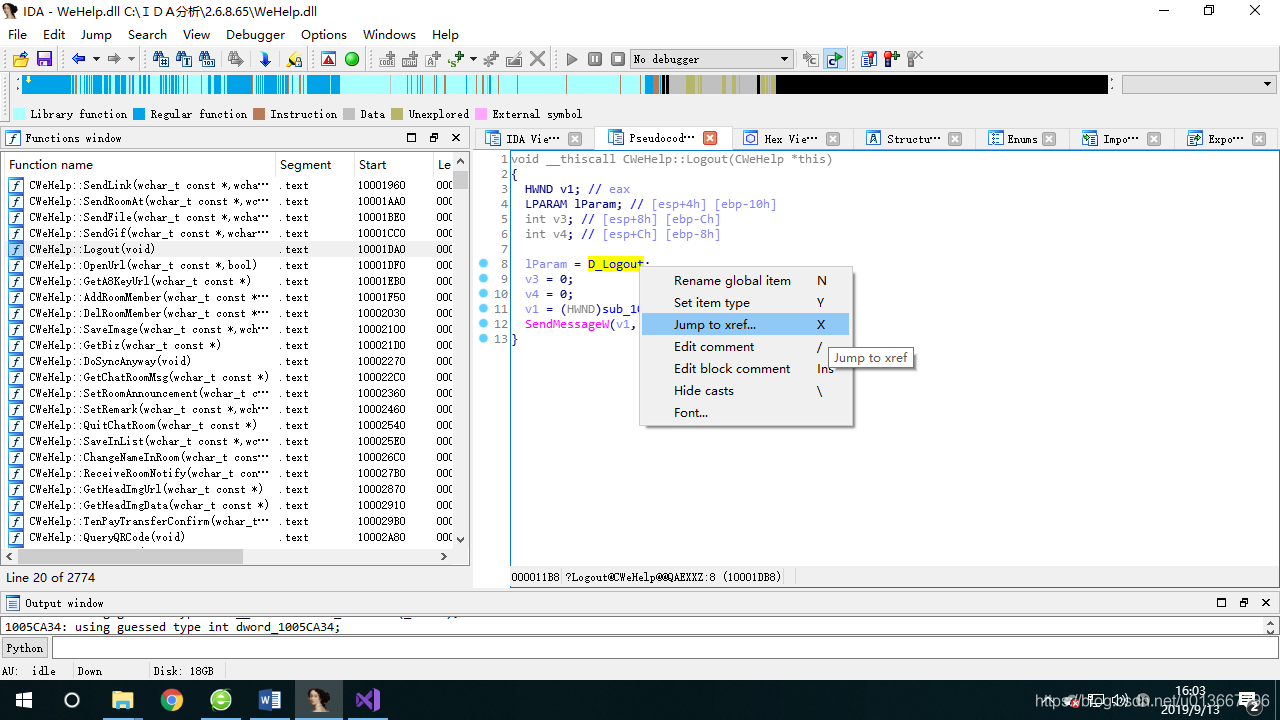Screen dimensions: 1280x720
Task: Choose Rename global item in the context menu
Action: tap(745, 280)
